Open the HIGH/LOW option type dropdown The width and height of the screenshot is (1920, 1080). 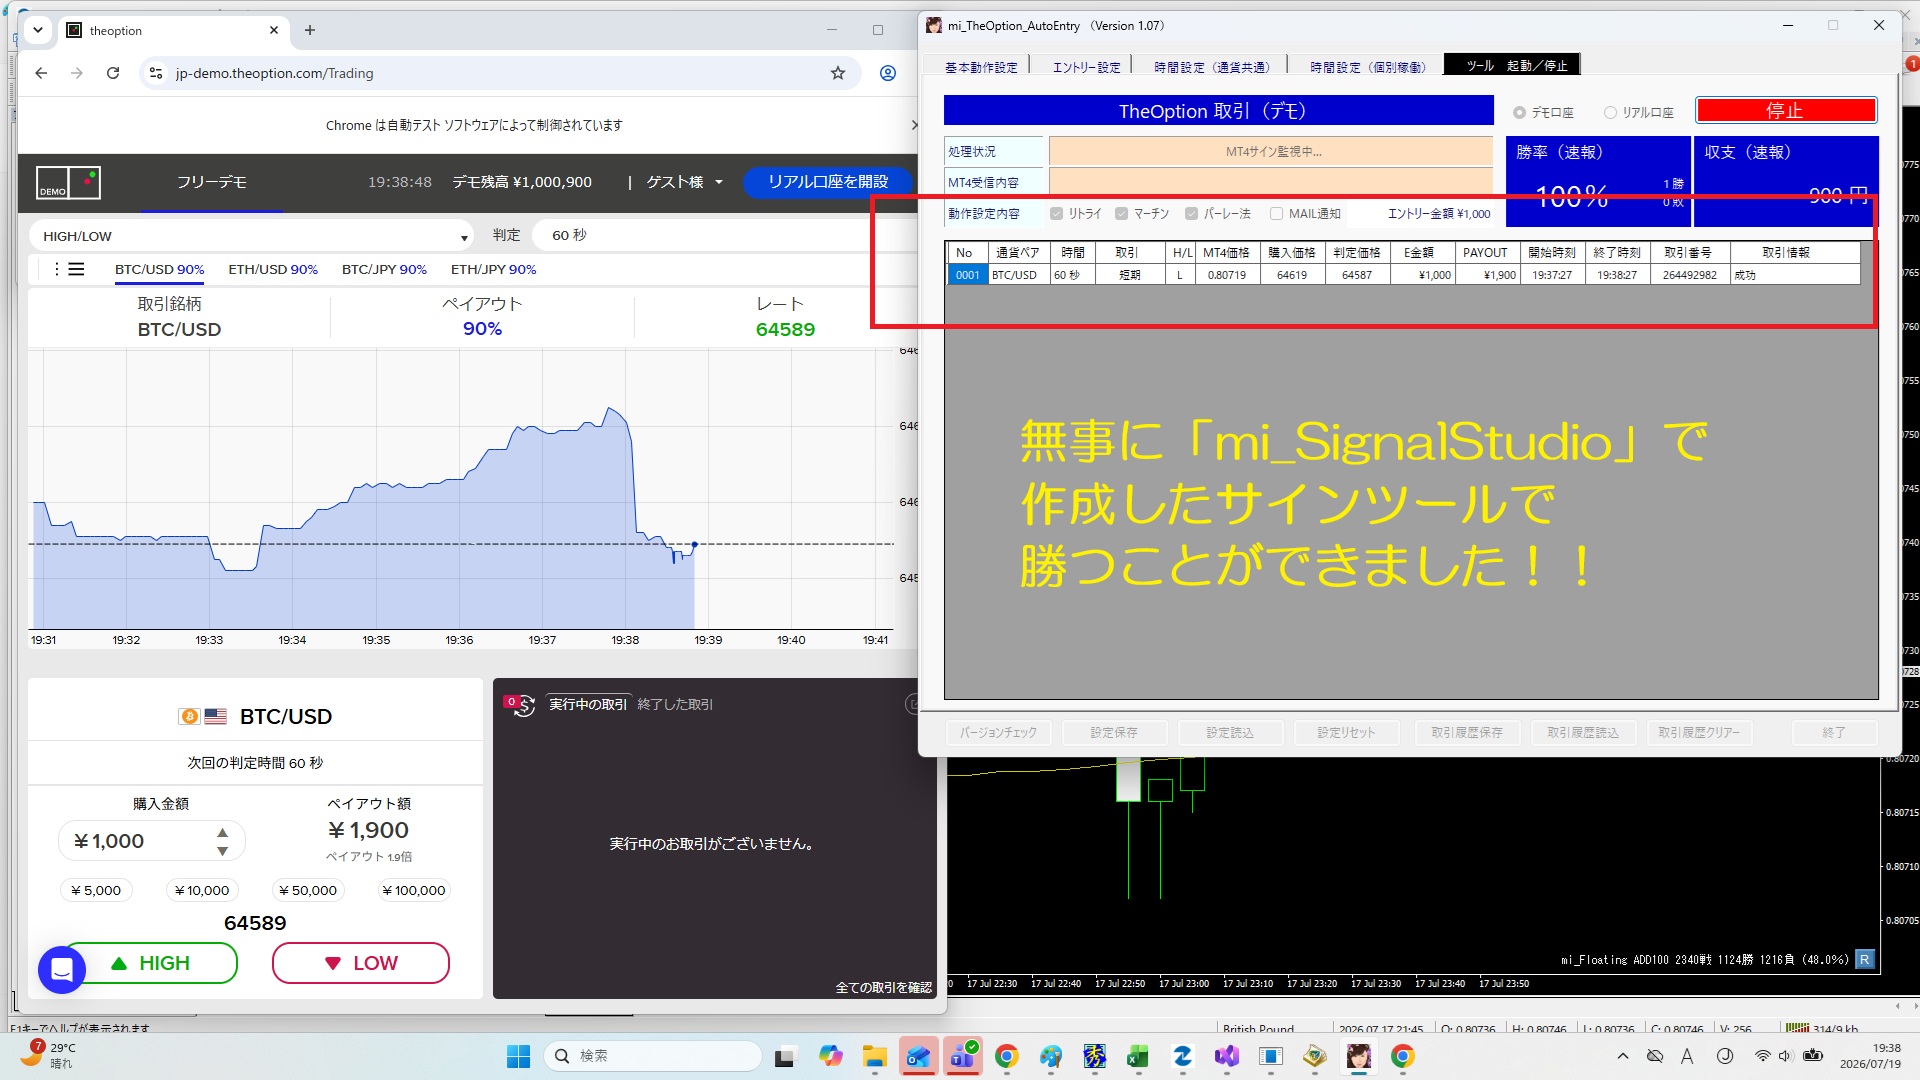pyautogui.click(x=251, y=236)
